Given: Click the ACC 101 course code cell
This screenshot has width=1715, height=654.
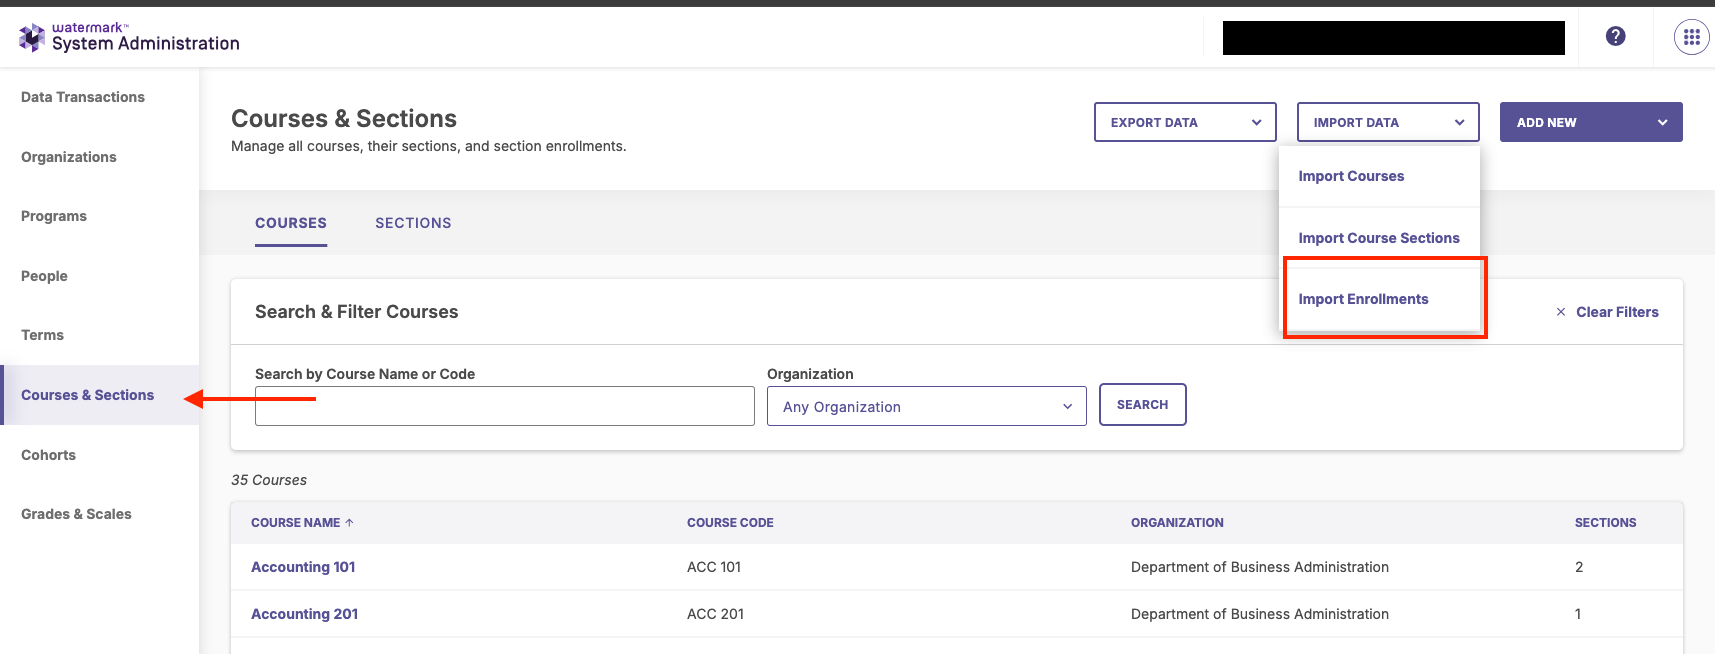Looking at the screenshot, I should tap(714, 567).
